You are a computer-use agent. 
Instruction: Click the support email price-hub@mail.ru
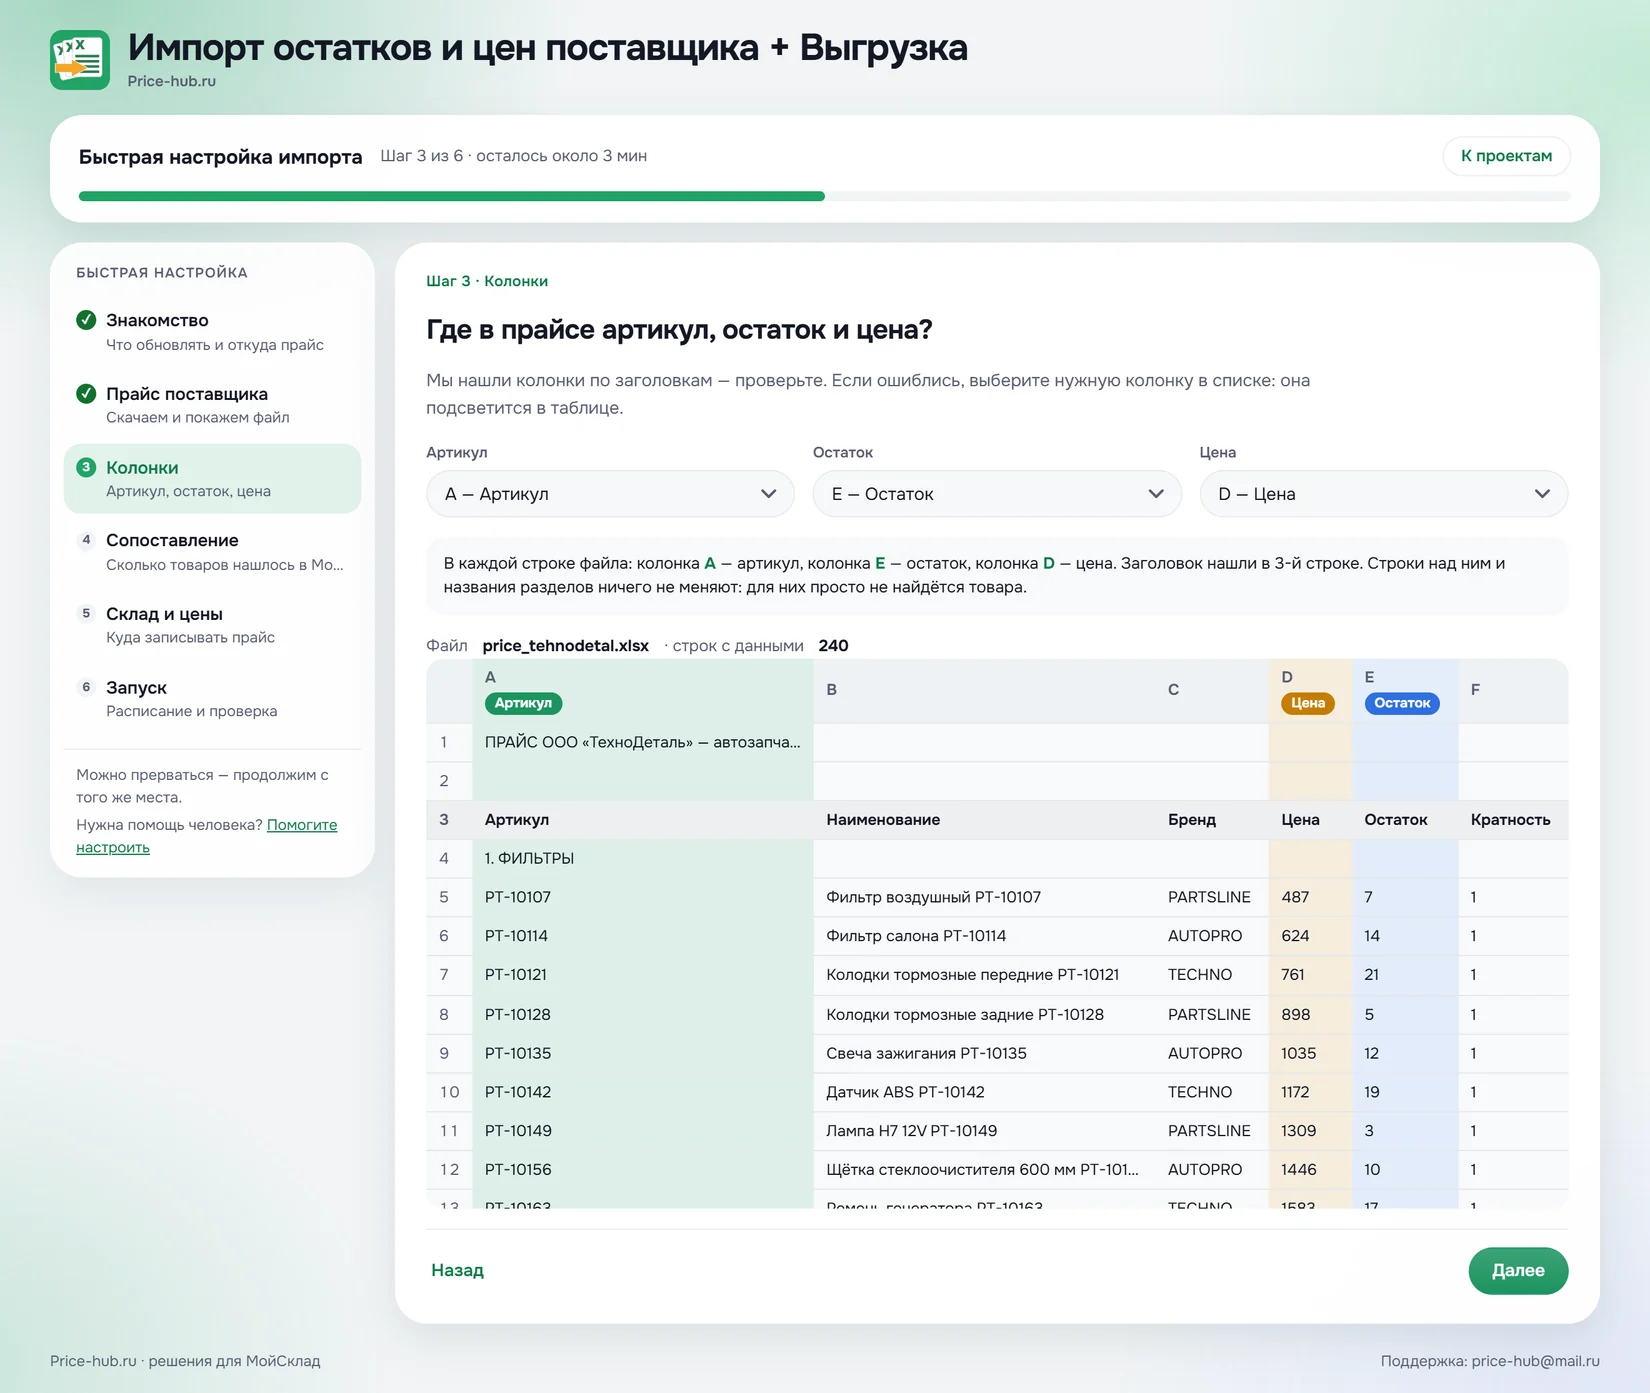click(1535, 1361)
